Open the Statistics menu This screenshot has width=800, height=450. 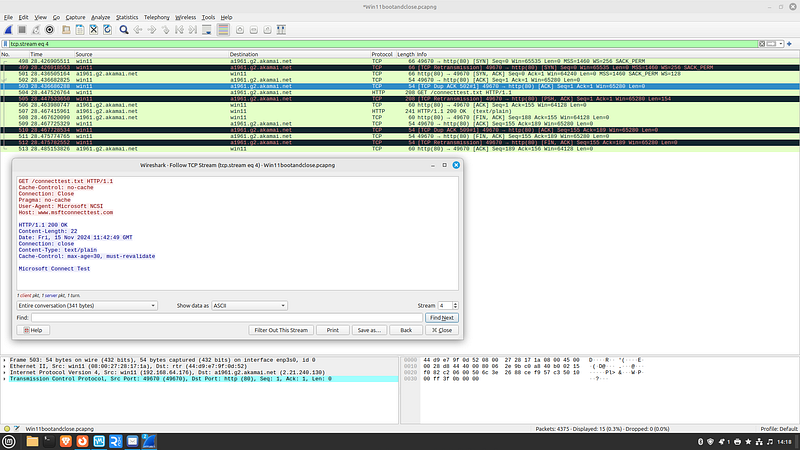tap(127, 17)
